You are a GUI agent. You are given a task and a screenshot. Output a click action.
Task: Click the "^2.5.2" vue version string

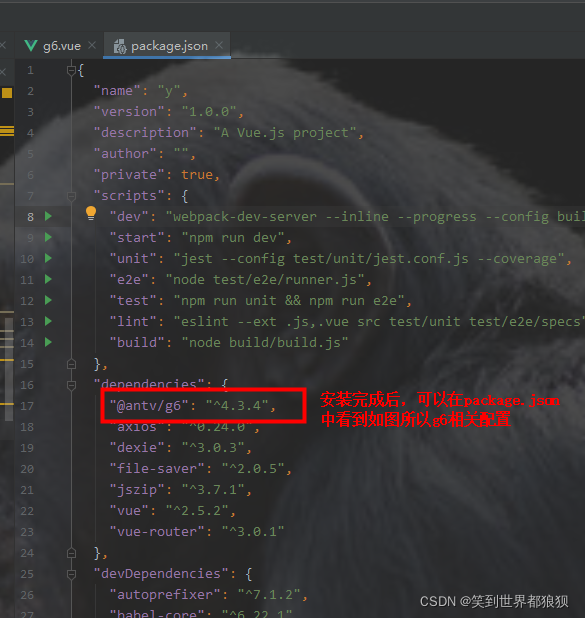(x=197, y=511)
